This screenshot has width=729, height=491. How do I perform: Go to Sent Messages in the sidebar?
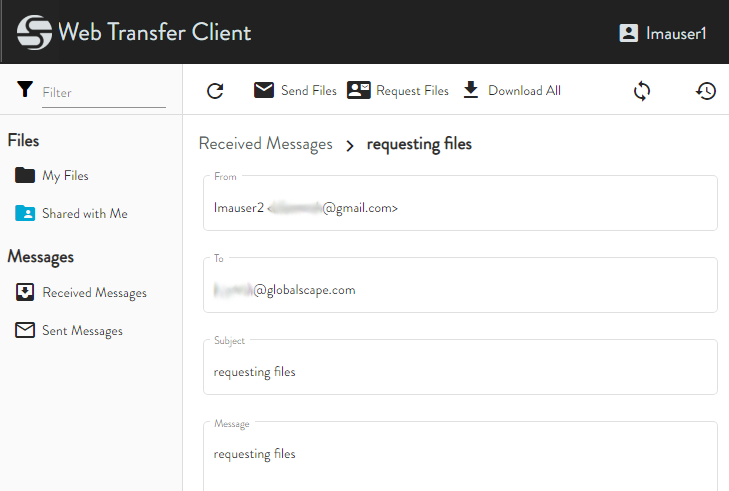pyautogui.click(x=82, y=331)
